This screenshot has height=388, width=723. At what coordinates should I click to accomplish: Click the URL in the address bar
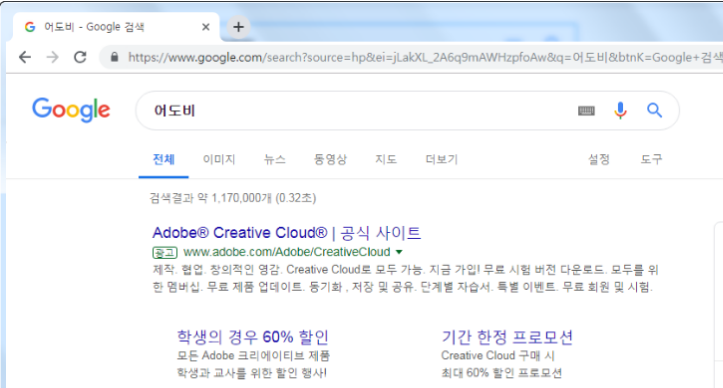coord(424,58)
